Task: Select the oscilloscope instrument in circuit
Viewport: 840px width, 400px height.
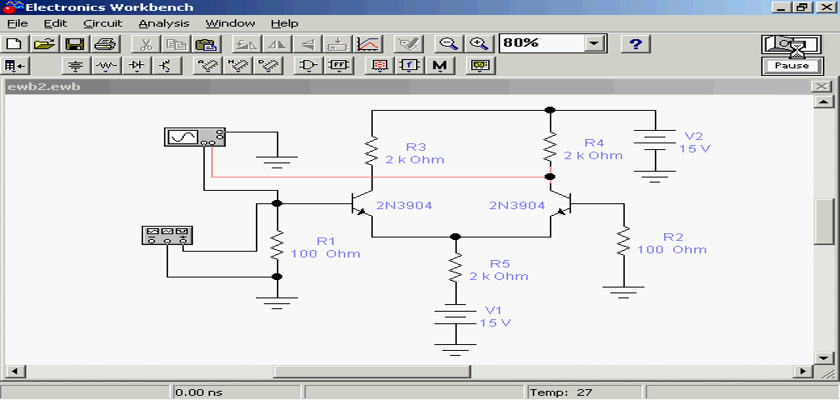Action: point(194,137)
